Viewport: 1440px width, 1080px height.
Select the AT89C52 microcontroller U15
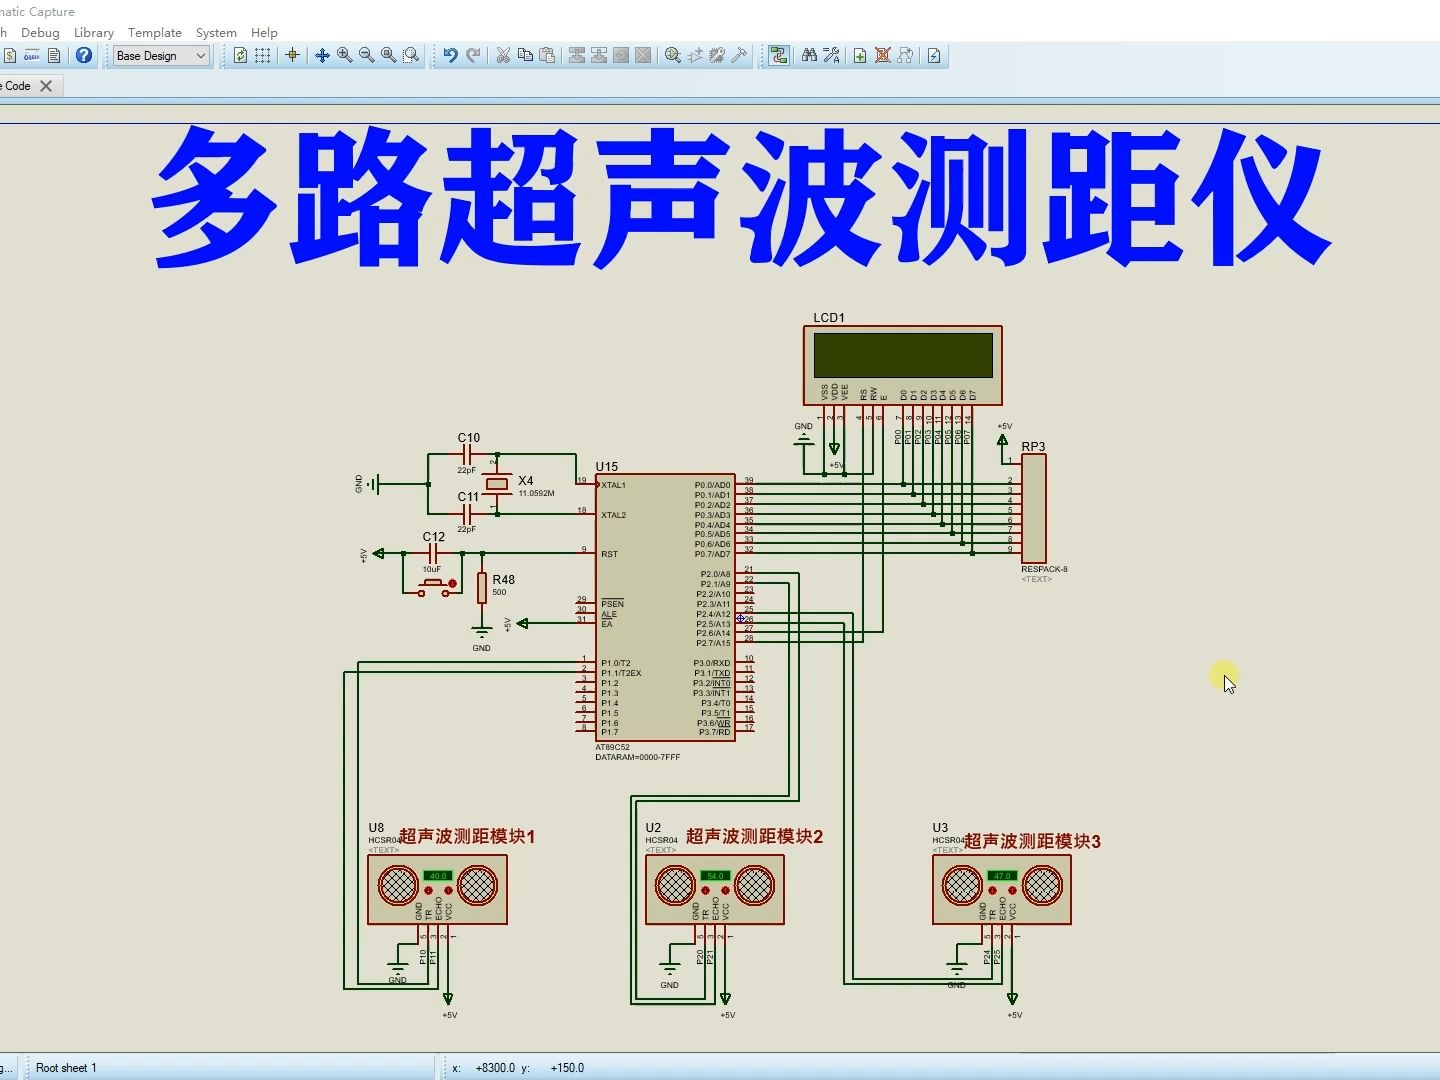pos(665,608)
